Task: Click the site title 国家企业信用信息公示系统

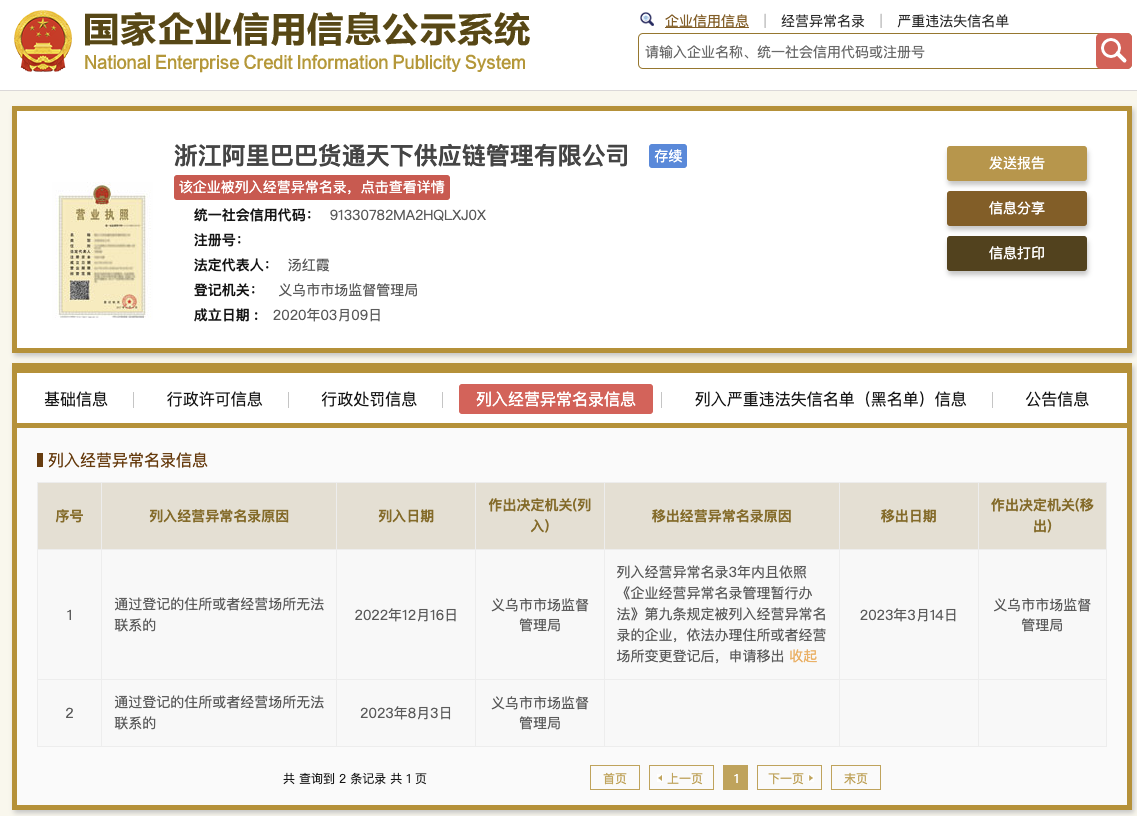Action: pyautogui.click(x=307, y=29)
